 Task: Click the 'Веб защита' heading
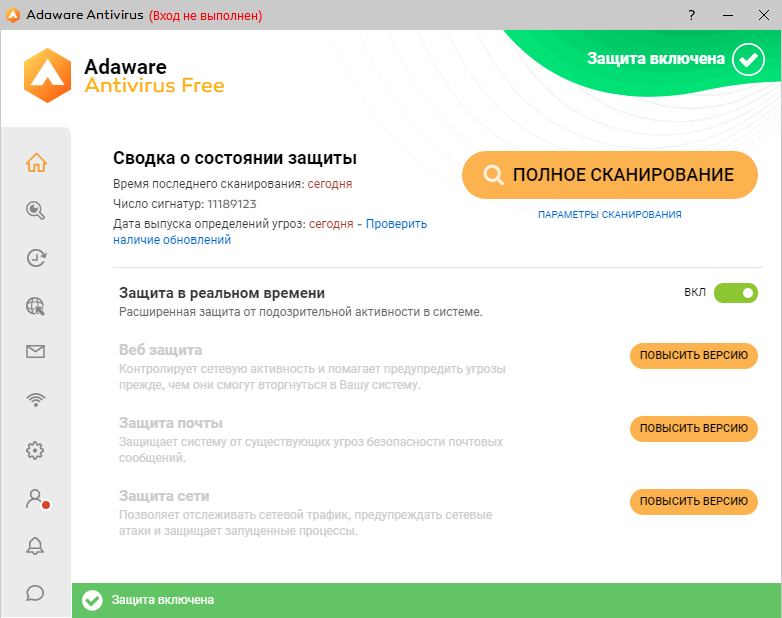pyautogui.click(x=160, y=350)
